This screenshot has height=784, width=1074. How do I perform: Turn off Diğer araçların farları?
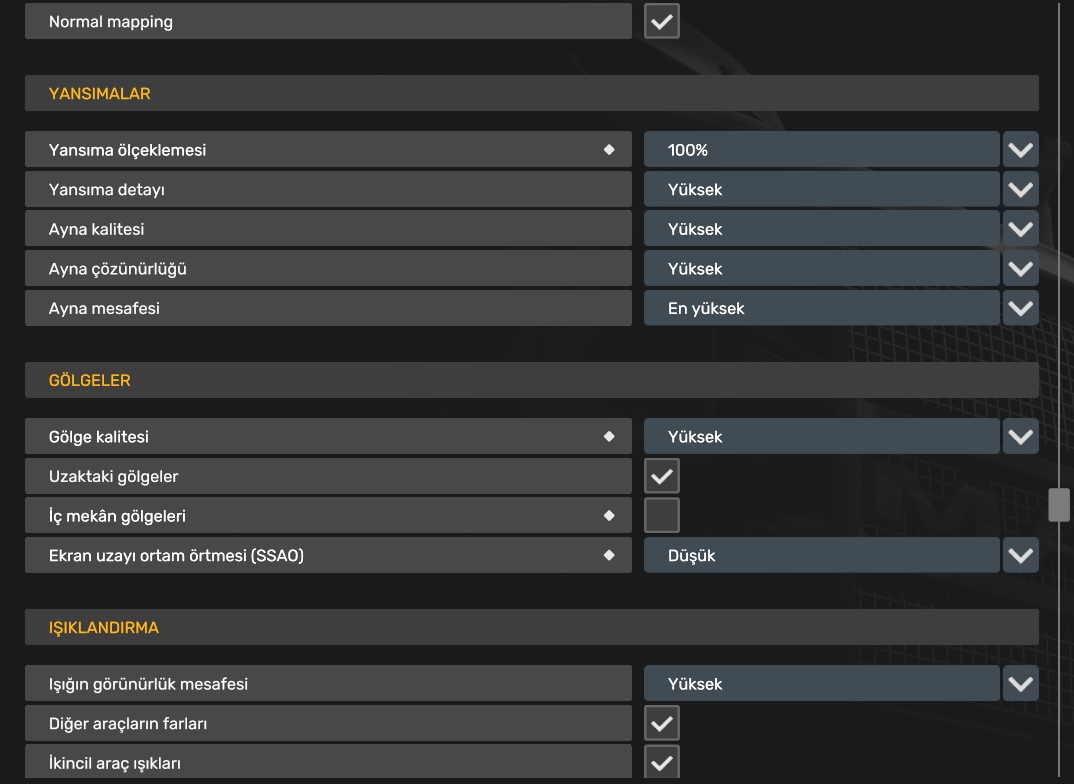click(x=661, y=723)
